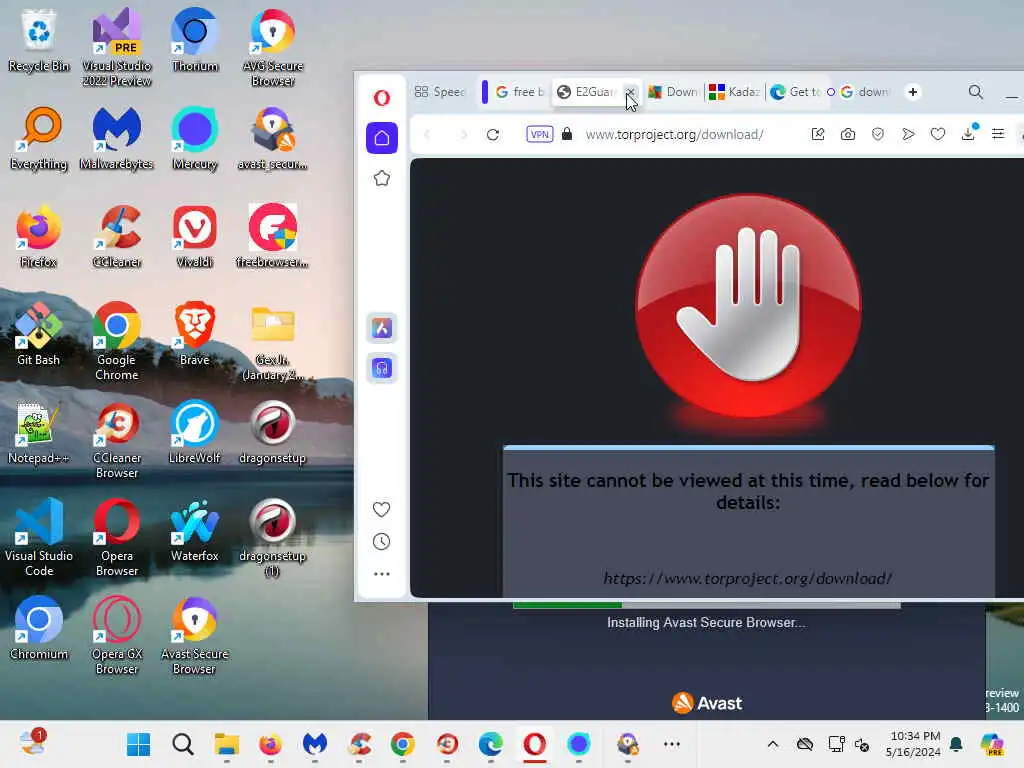Click the red stop hand image

click(x=748, y=306)
